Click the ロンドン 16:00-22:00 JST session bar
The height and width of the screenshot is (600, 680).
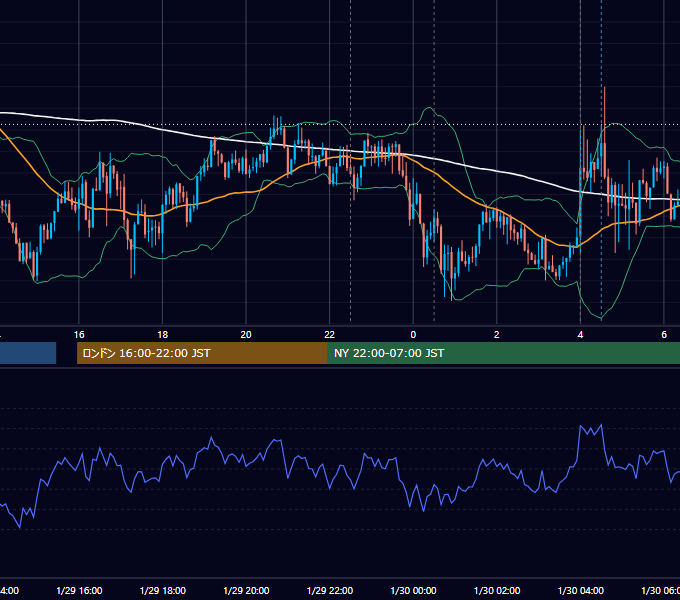pyautogui.click(x=202, y=353)
